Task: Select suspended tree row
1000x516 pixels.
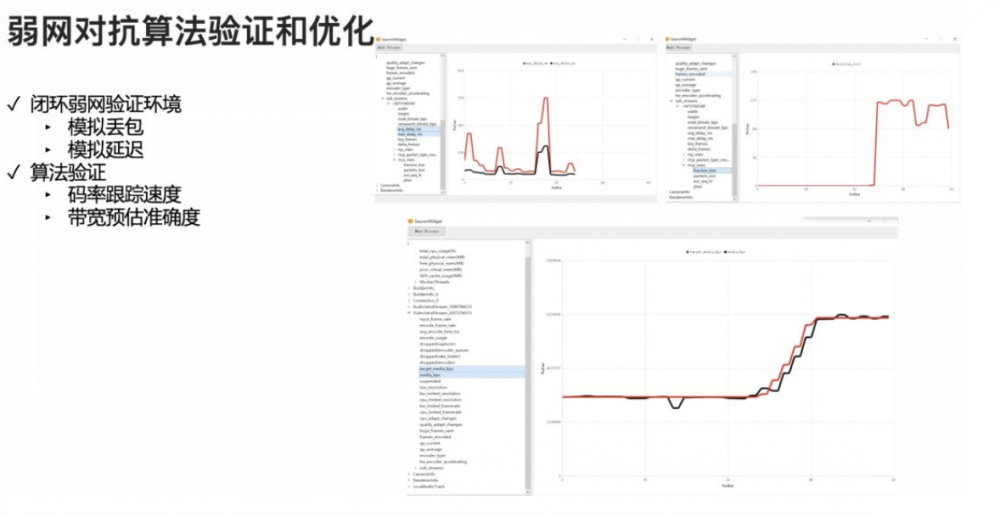Action: 430,381
